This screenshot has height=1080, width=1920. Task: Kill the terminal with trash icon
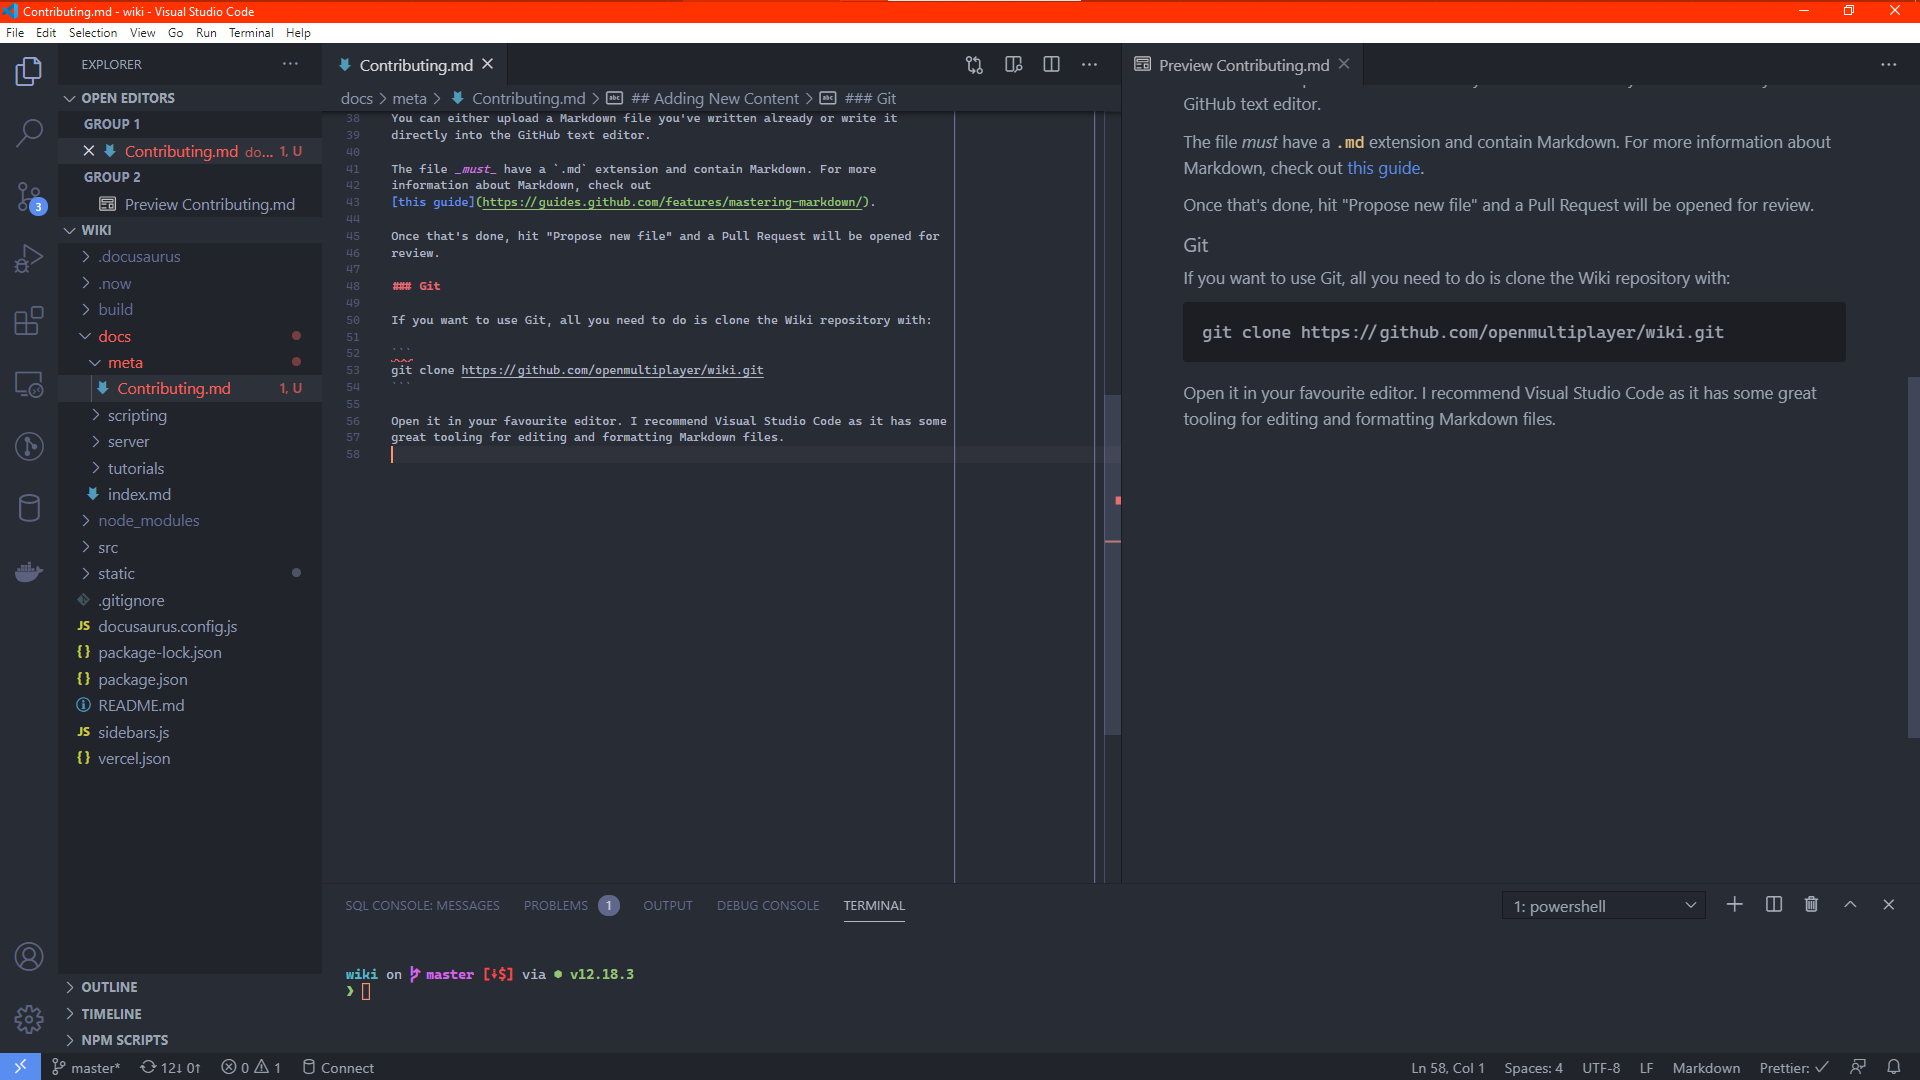pyautogui.click(x=1811, y=904)
